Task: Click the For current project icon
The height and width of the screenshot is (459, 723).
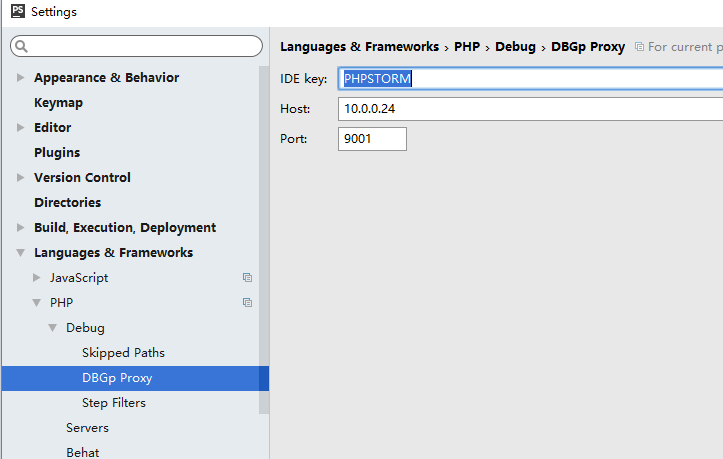Action: click(639, 47)
